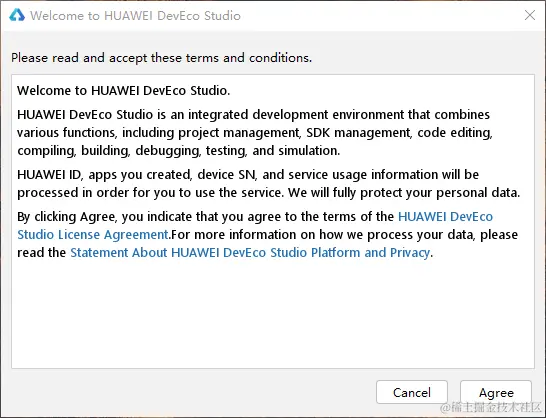This screenshot has width=546, height=418.
Task: Open the Statement About HUAWEI DevEco Studio Platform and Privacy link
Action: (250, 253)
